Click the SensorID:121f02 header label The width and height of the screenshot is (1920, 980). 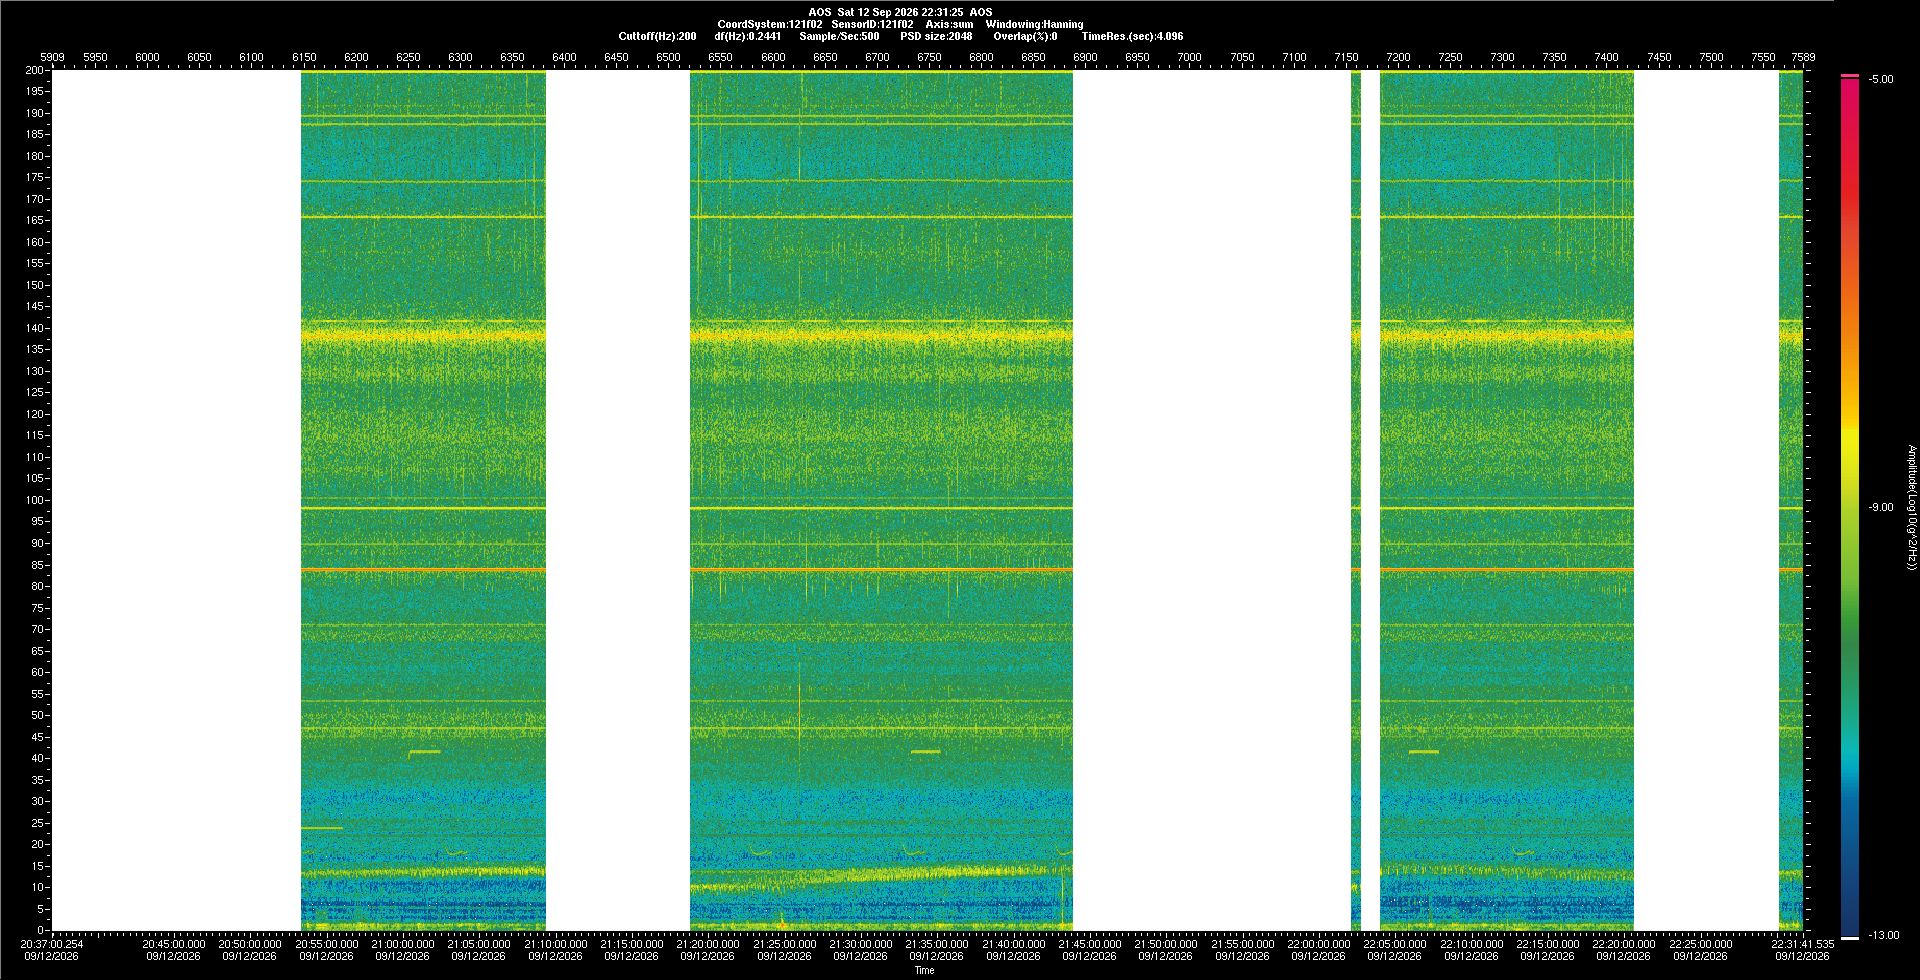[x=872, y=24]
